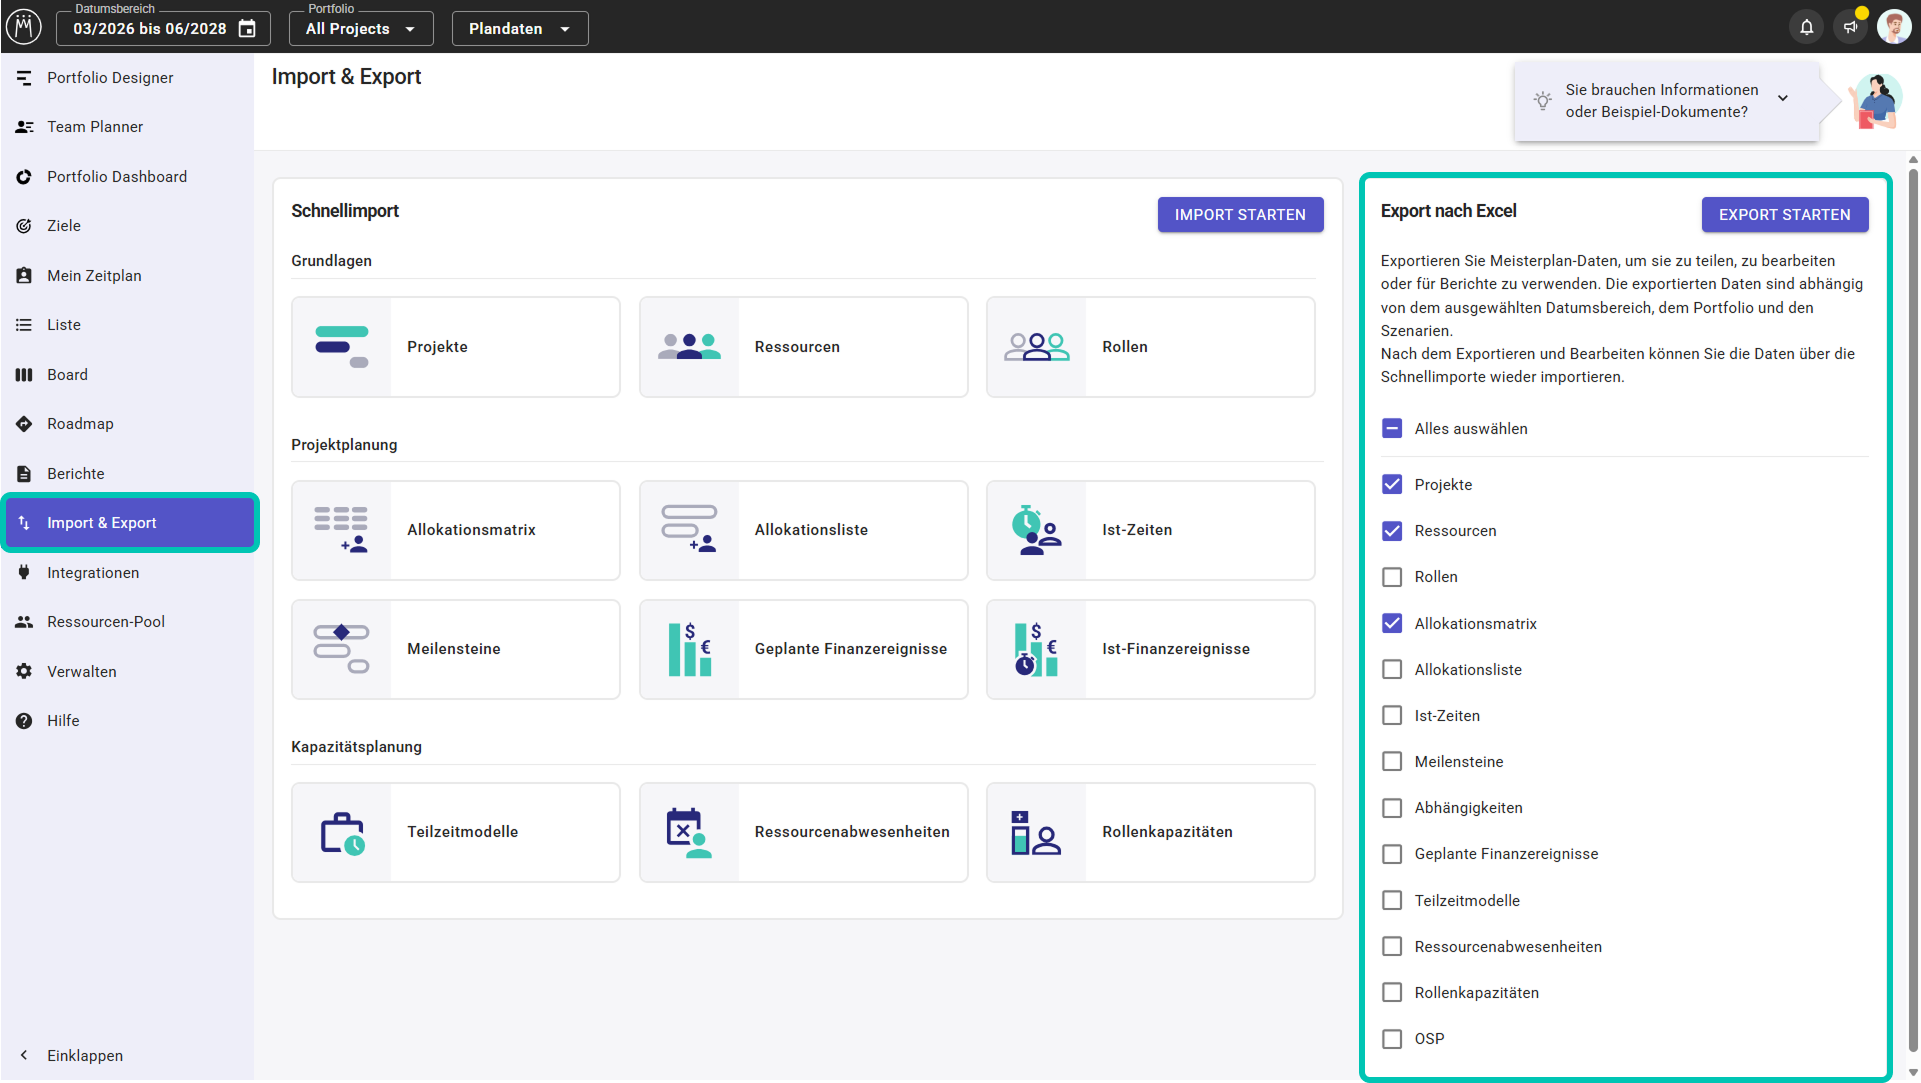Open Ressourcen-Pool page
The image size is (1921, 1083).
point(127,622)
